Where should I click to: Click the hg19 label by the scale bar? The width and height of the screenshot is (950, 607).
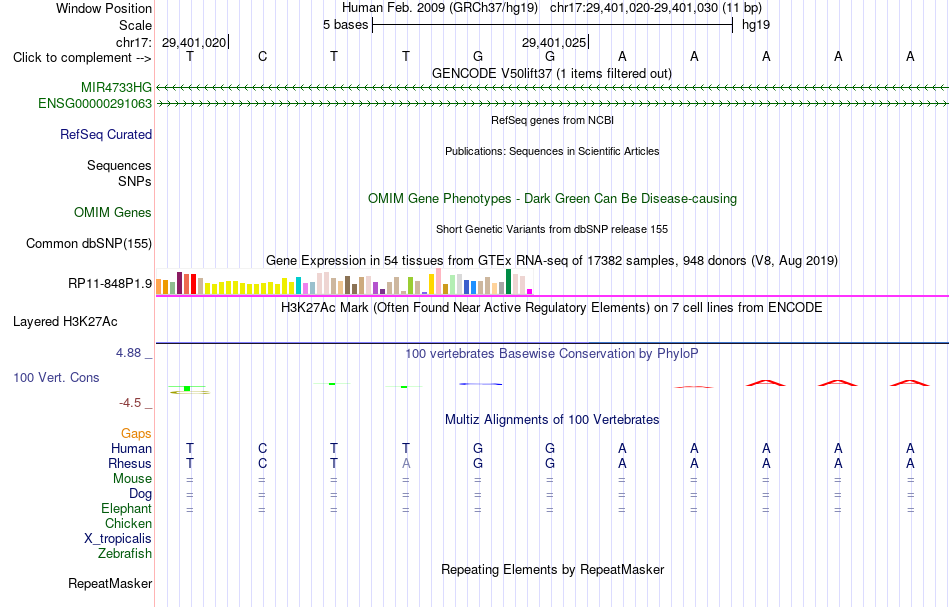756,25
